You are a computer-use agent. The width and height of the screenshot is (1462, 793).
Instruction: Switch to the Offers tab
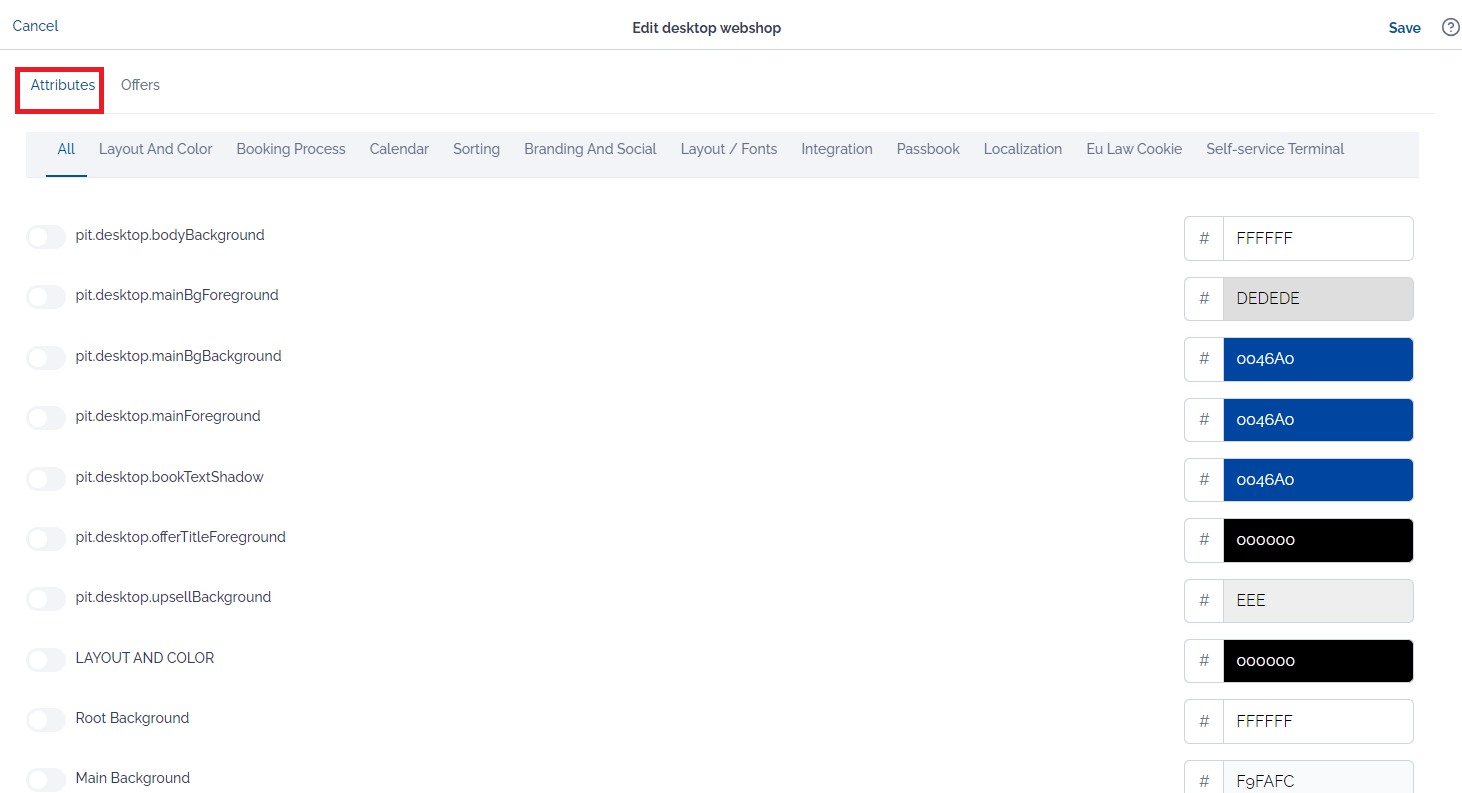click(140, 85)
